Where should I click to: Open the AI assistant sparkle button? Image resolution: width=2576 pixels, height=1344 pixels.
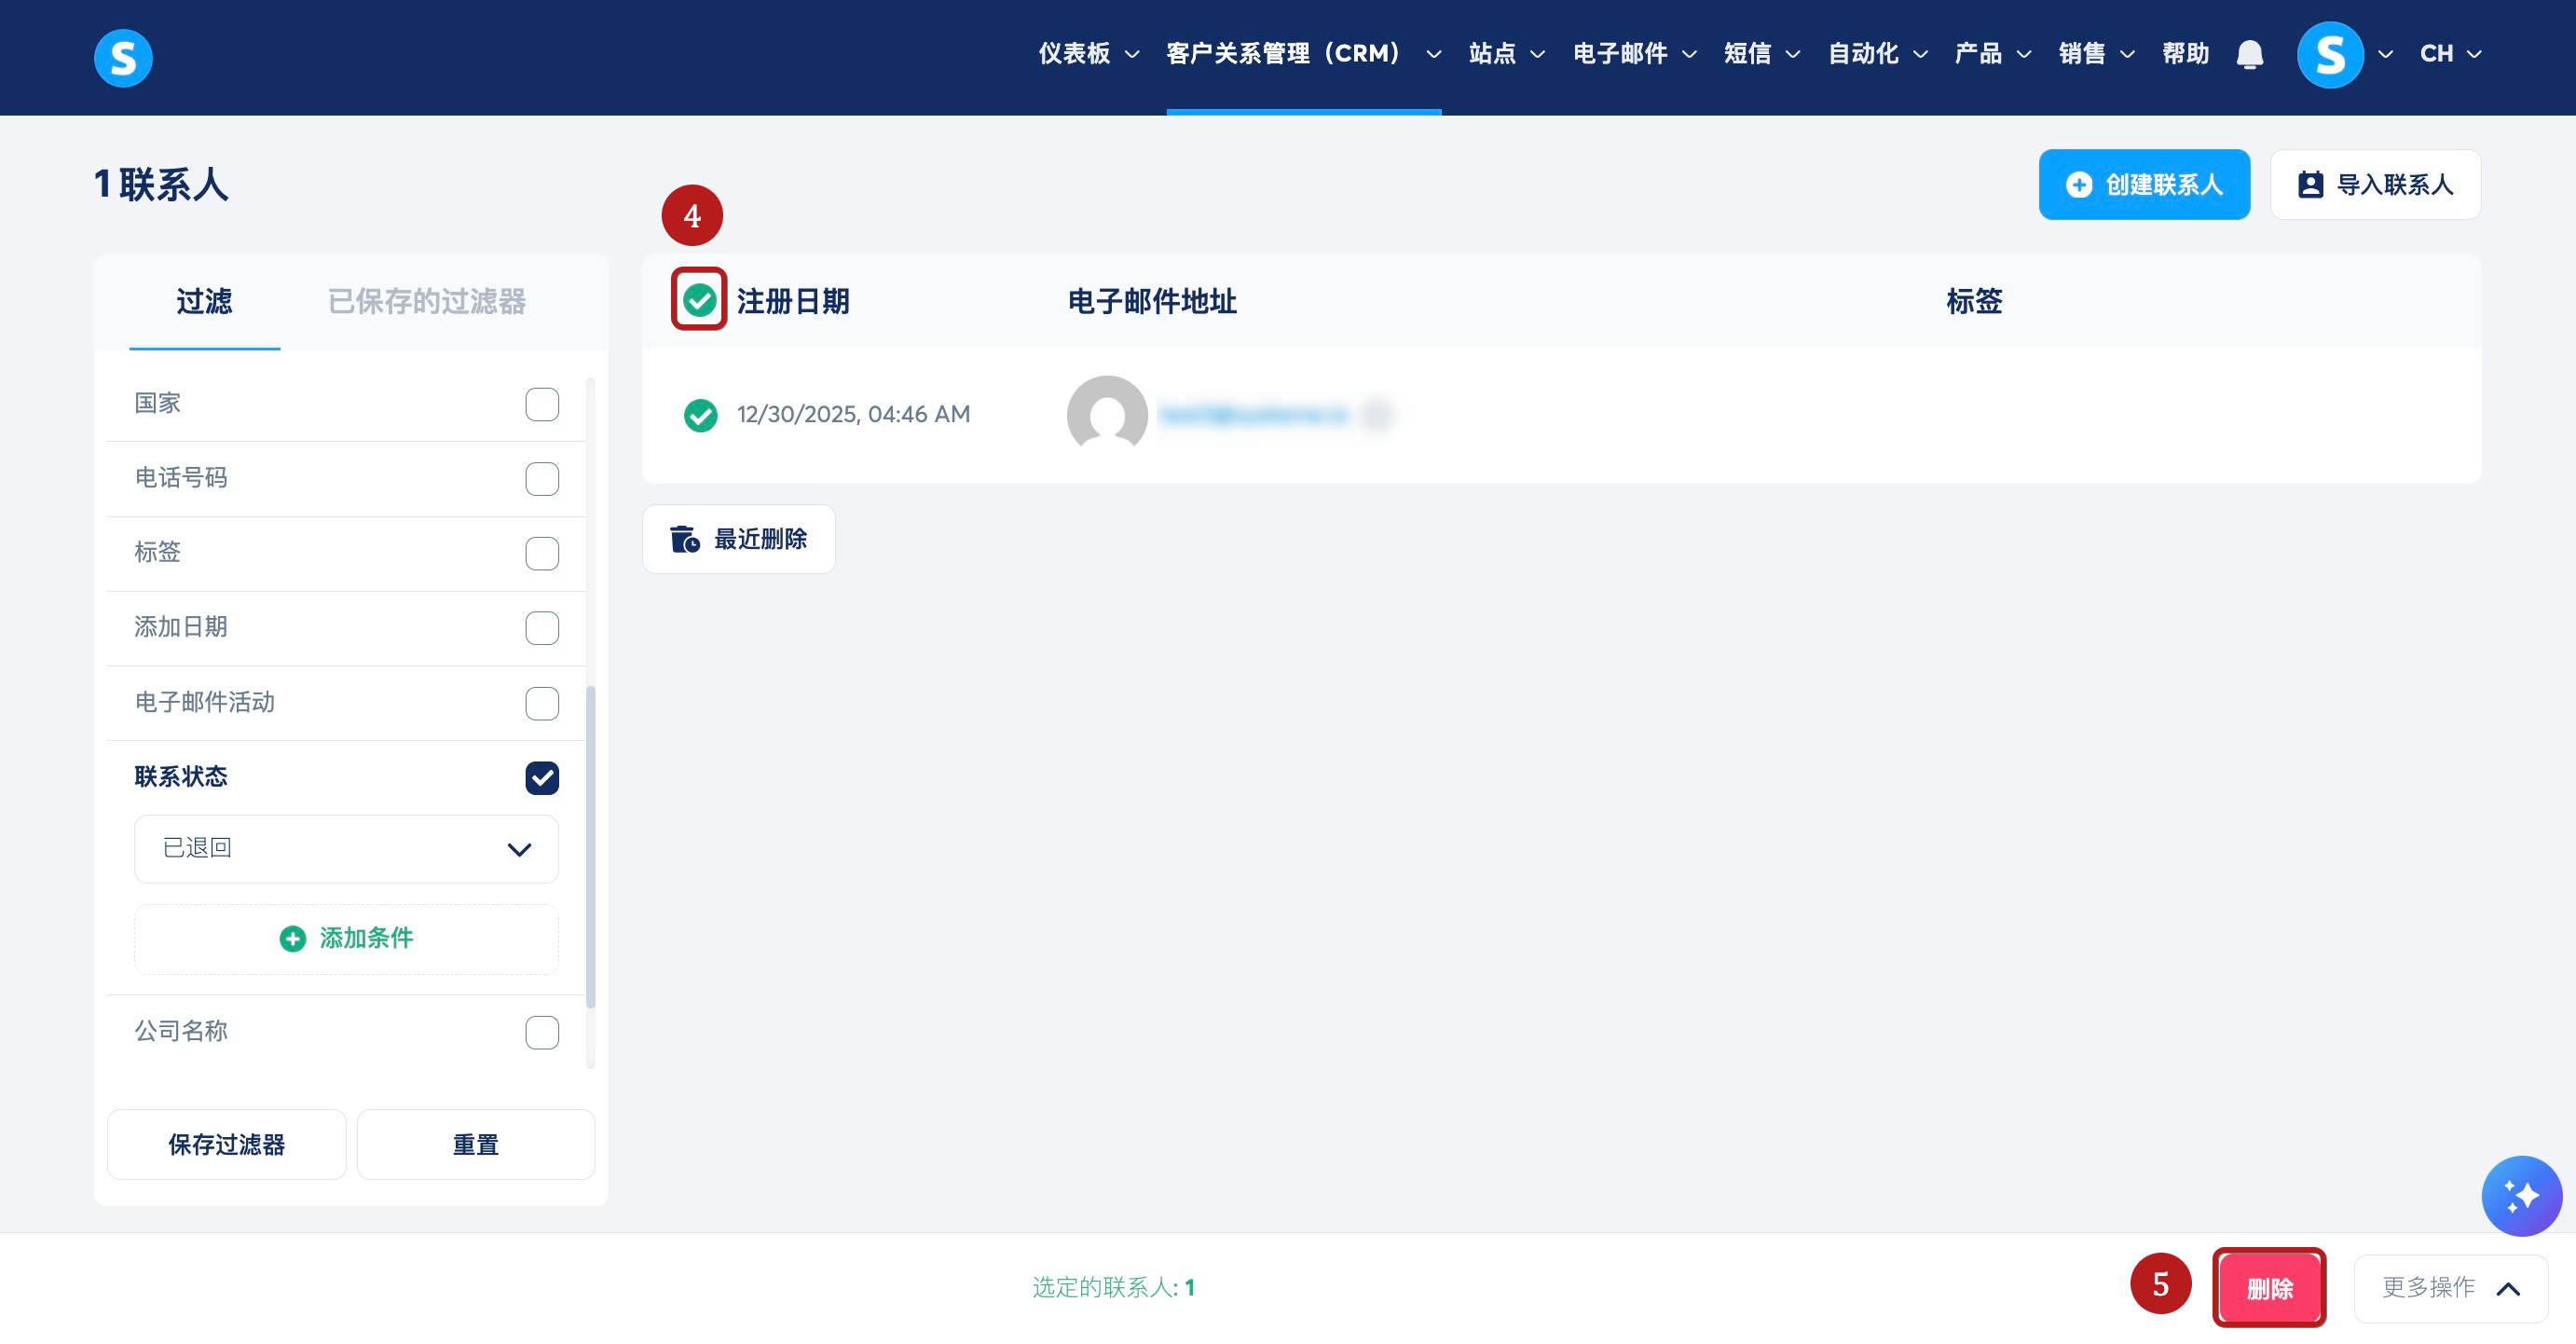click(x=2520, y=1195)
